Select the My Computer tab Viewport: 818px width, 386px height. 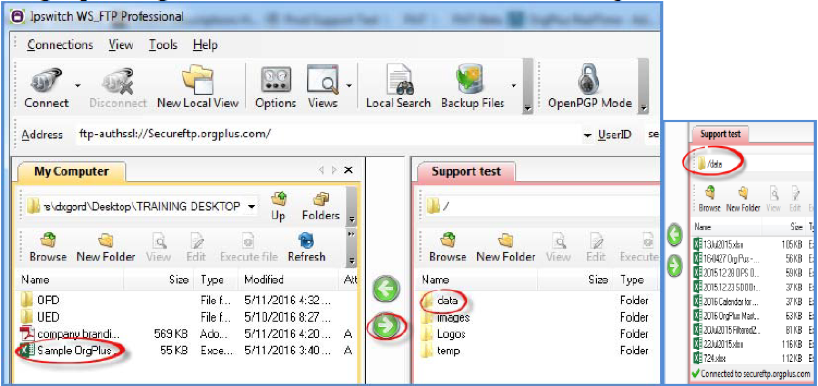tap(71, 172)
